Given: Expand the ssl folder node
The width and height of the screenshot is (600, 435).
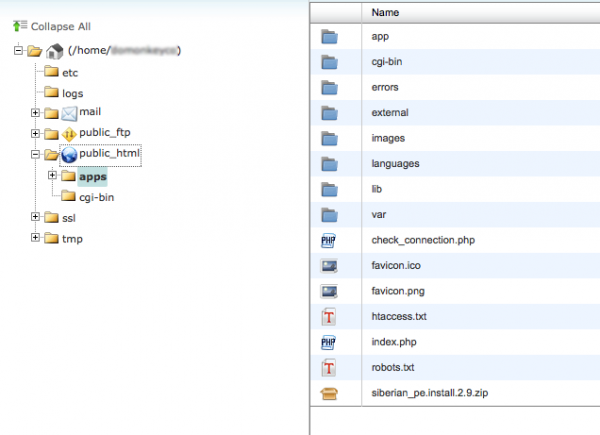Looking at the screenshot, I should pyautogui.click(x=36, y=217).
